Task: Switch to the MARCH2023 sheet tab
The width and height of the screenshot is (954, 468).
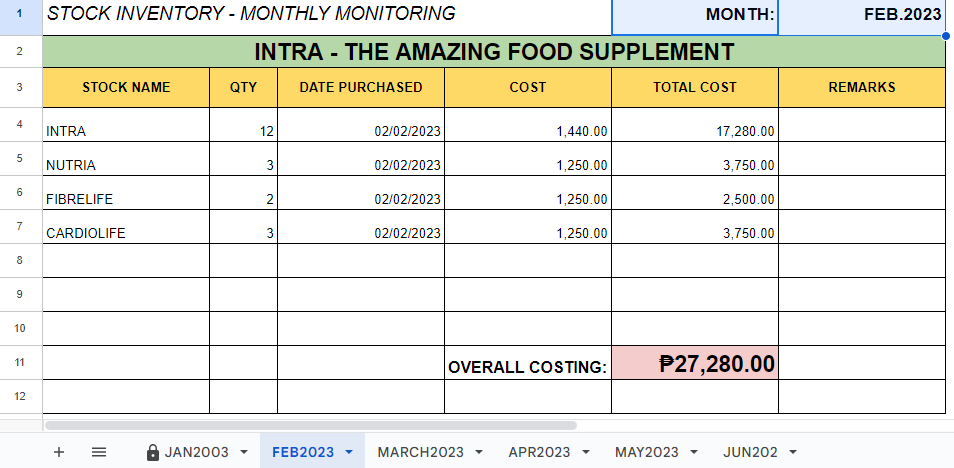Action: (420, 452)
